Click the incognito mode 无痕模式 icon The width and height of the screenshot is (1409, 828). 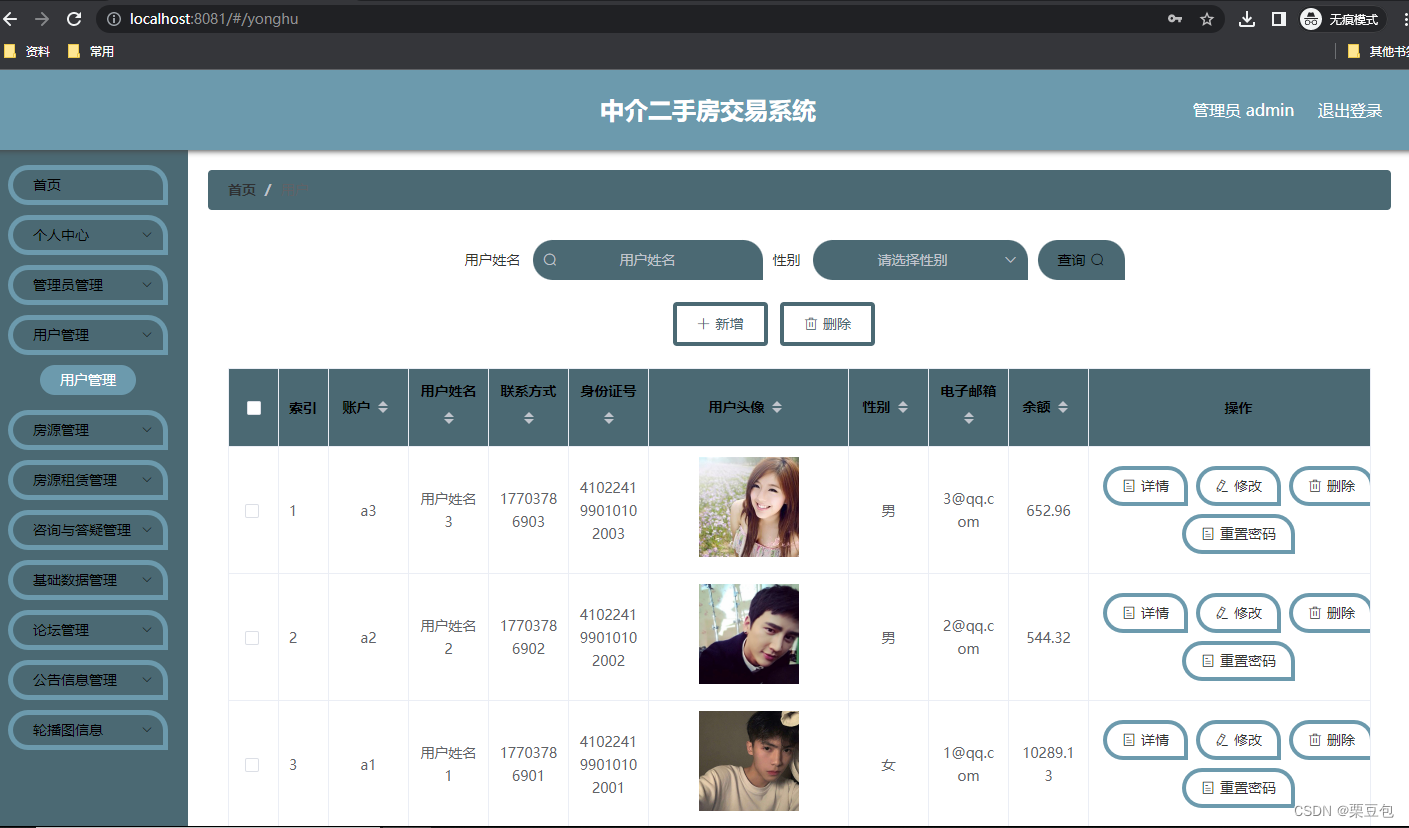(1340, 19)
